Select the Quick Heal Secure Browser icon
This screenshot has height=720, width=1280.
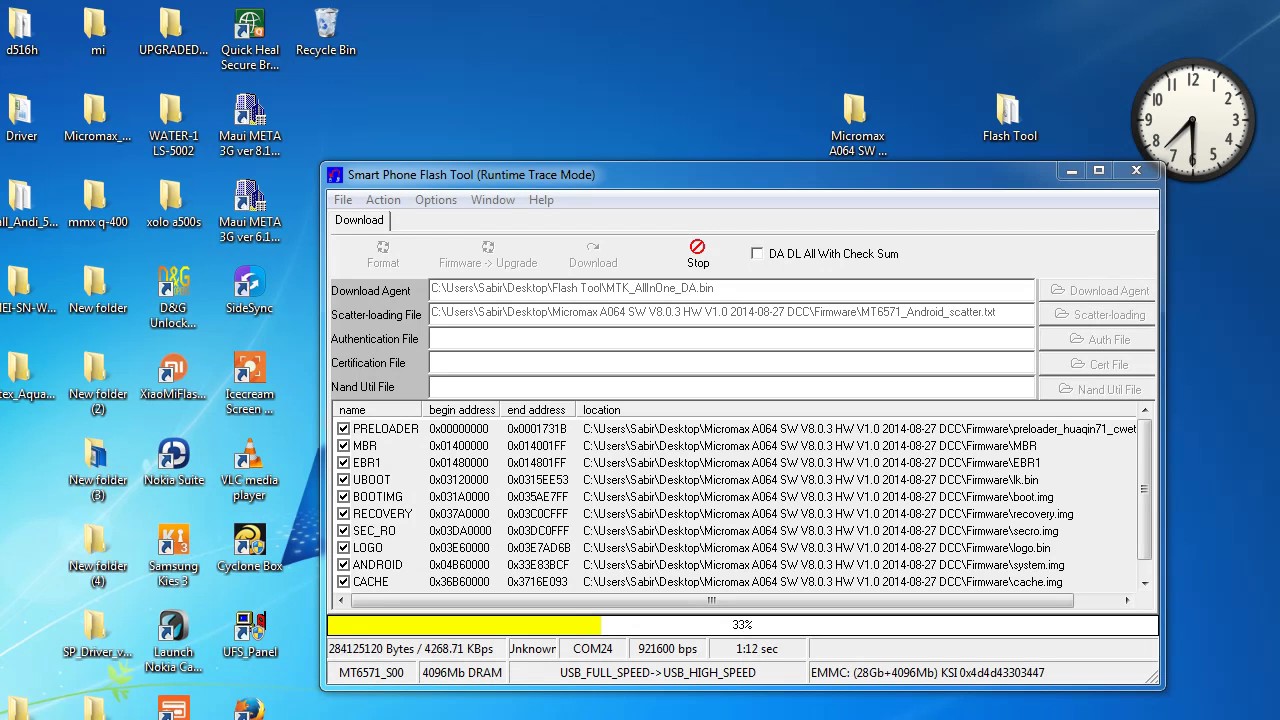(x=250, y=40)
